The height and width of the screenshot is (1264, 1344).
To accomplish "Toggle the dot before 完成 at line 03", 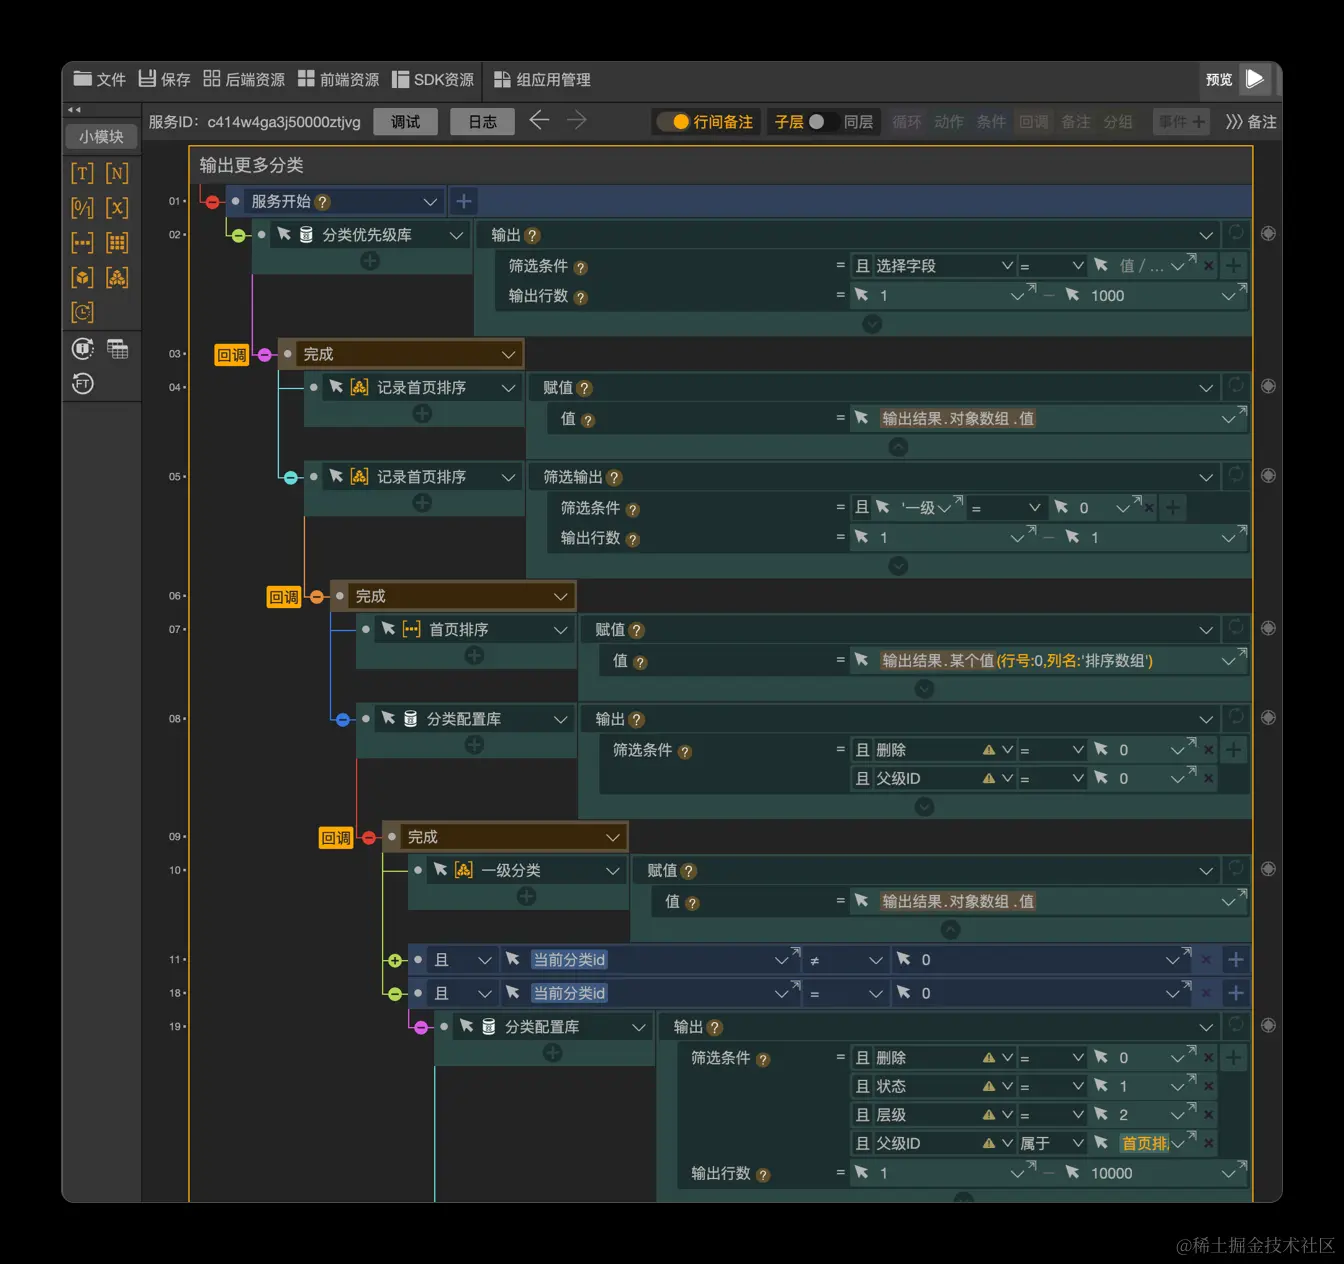I will click(x=287, y=354).
